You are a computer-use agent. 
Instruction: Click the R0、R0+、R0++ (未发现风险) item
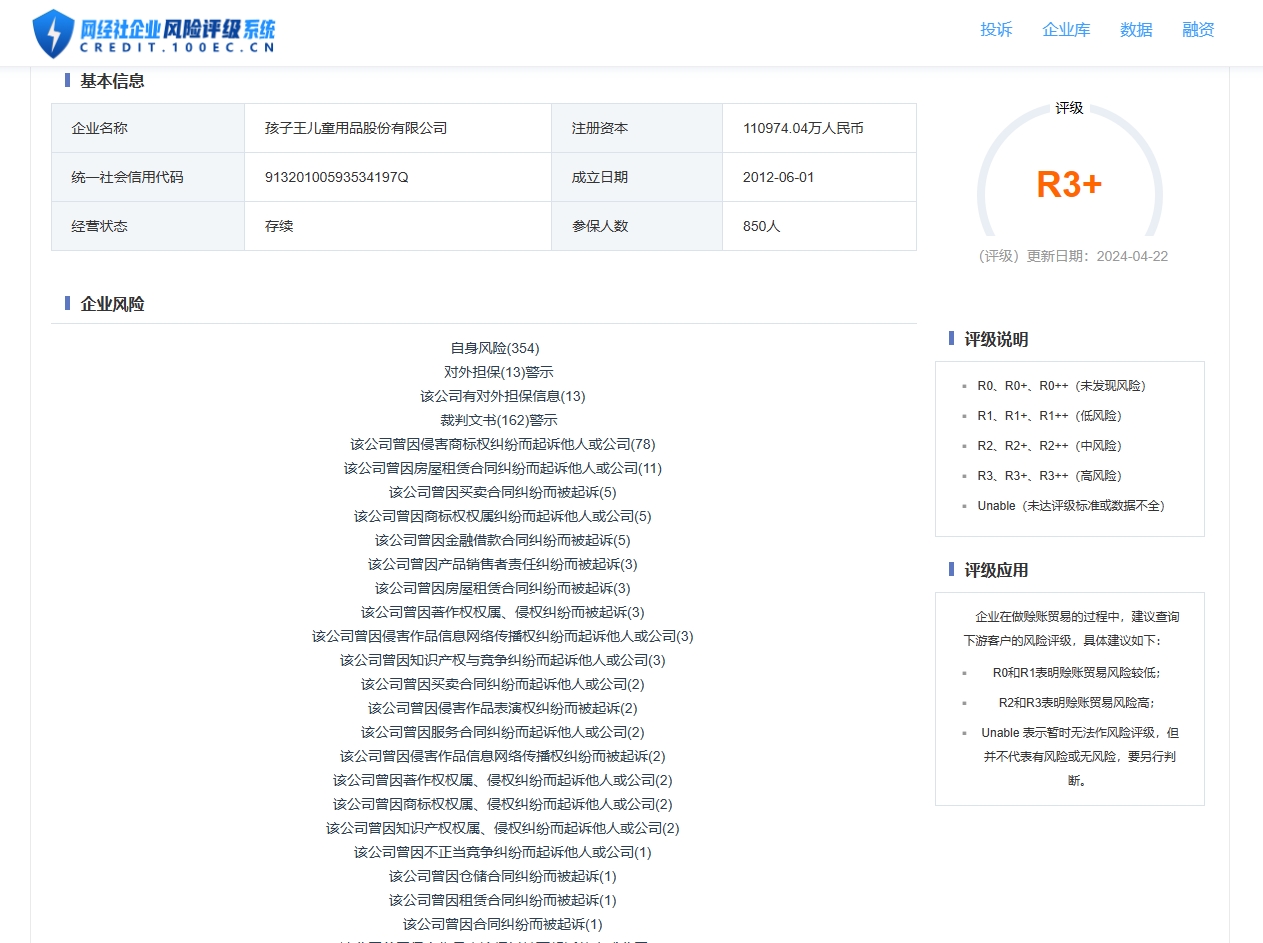(1062, 385)
